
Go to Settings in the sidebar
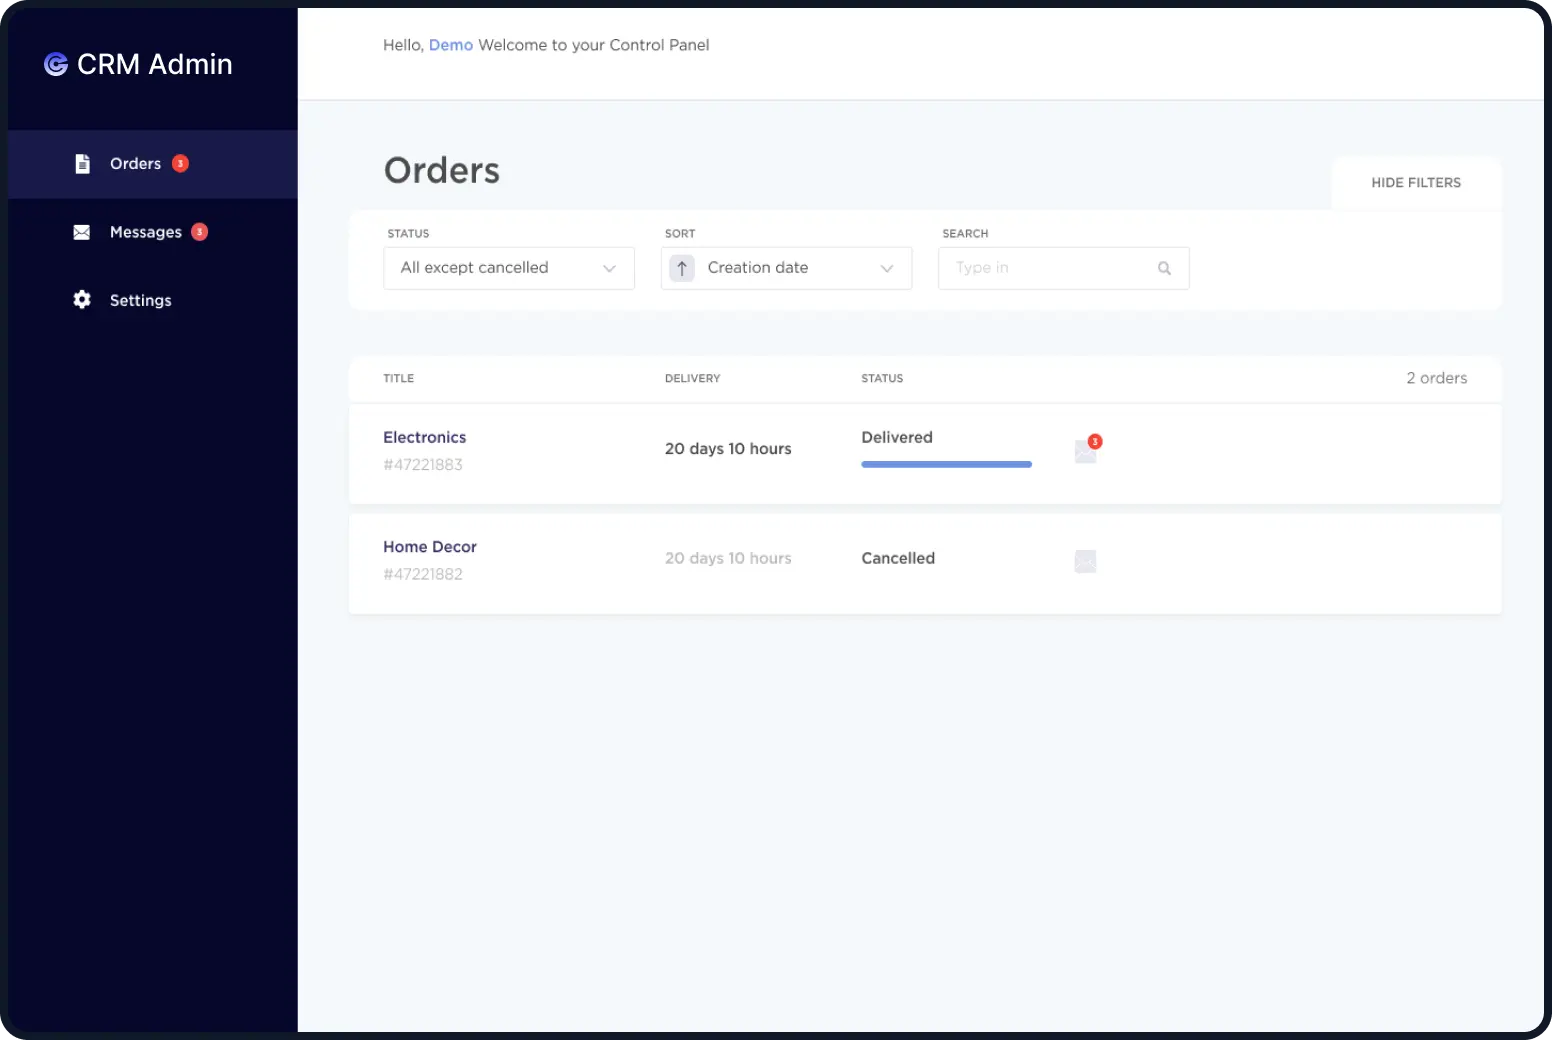click(x=153, y=300)
